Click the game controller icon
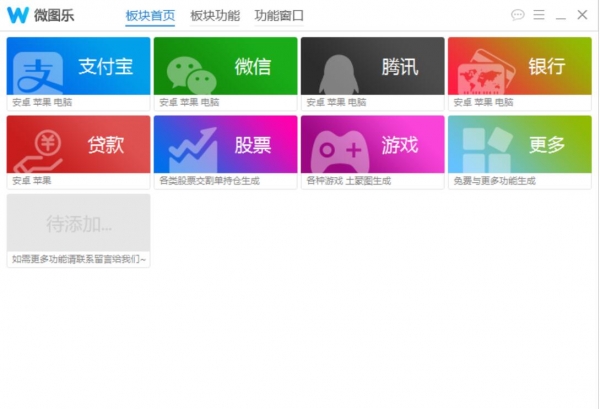 click(x=340, y=152)
